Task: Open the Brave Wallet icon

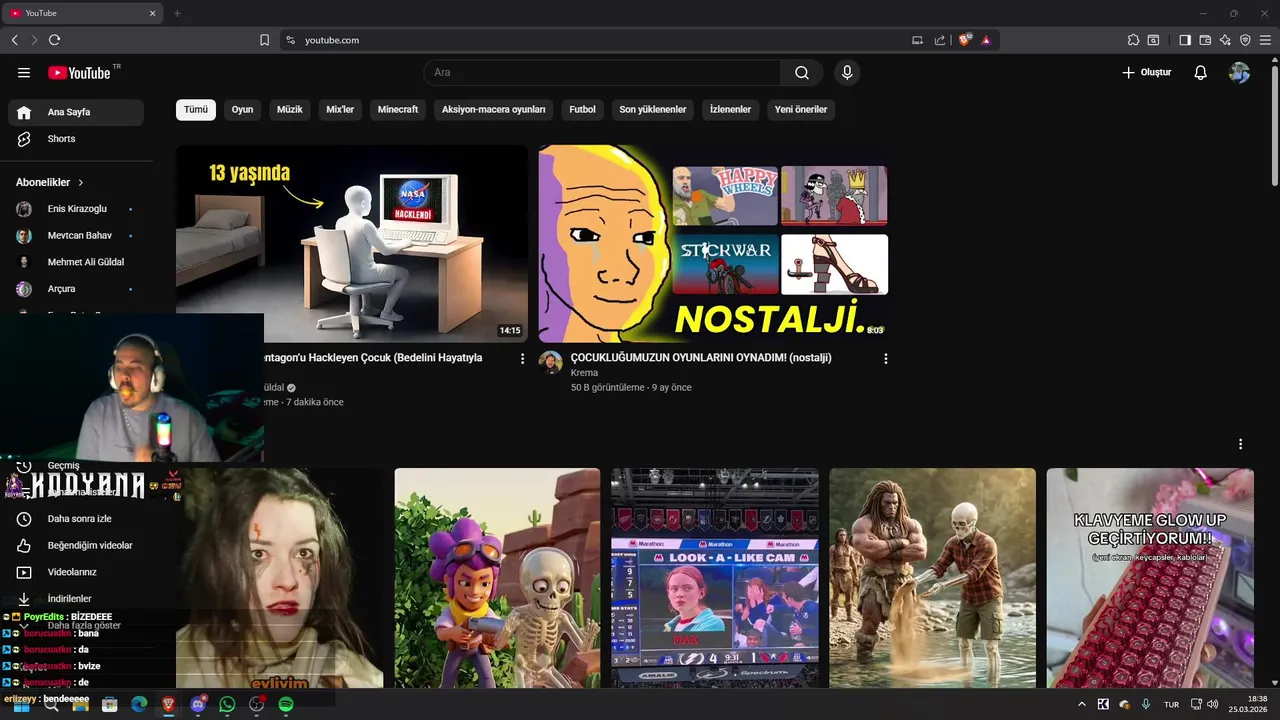Action: 1205,40
